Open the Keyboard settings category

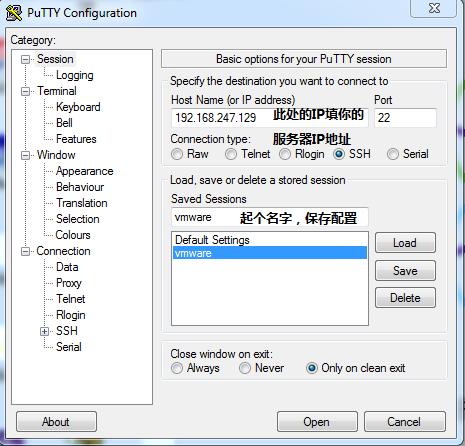(x=78, y=107)
